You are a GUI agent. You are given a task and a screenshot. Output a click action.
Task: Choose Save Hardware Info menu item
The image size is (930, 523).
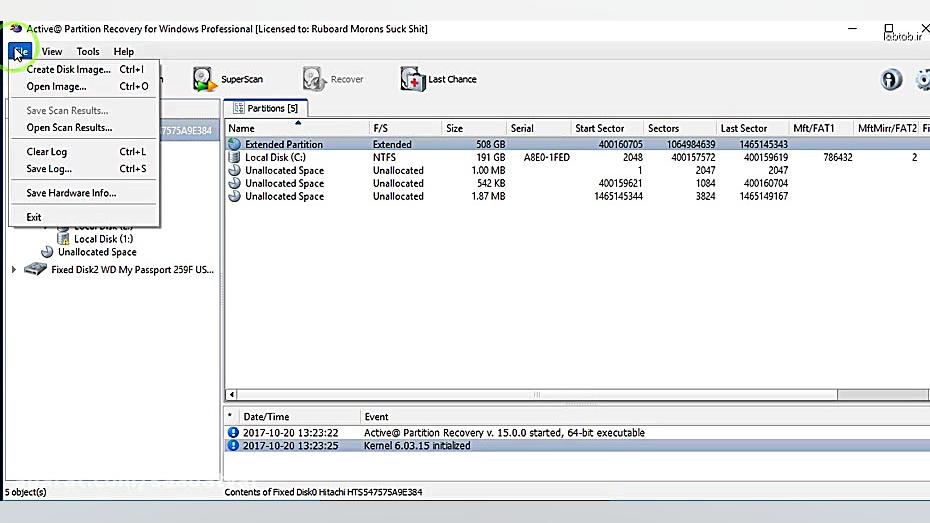71,193
